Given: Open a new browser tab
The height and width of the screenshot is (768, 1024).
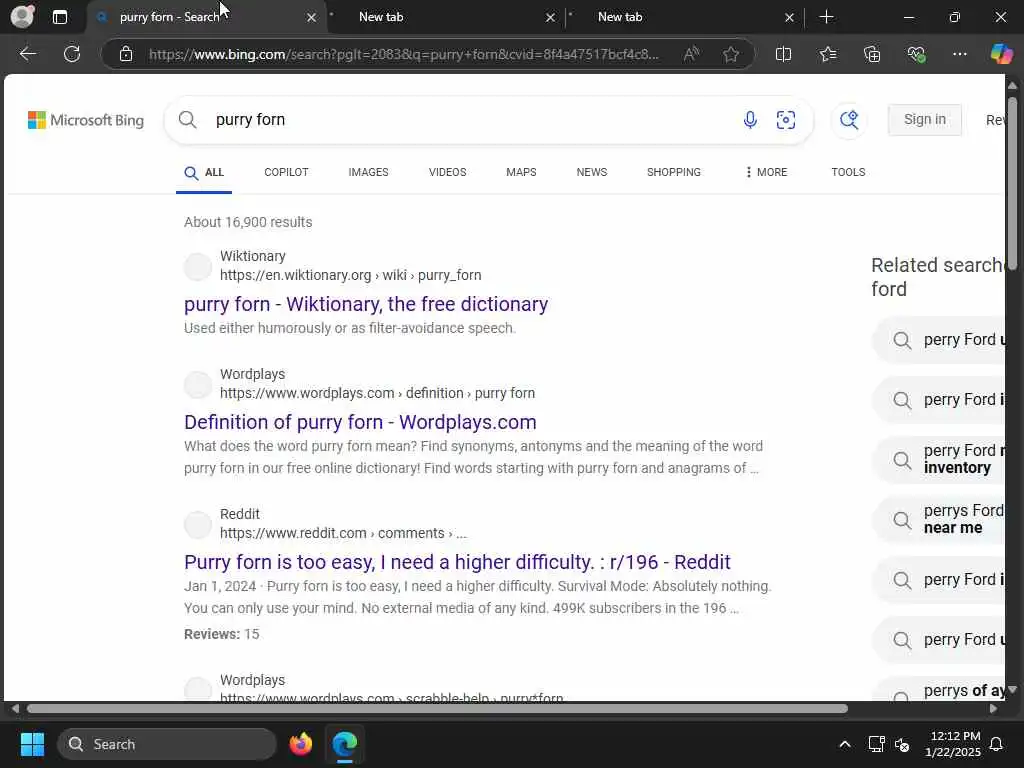Looking at the screenshot, I should pyautogui.click(x=826, y=17).
